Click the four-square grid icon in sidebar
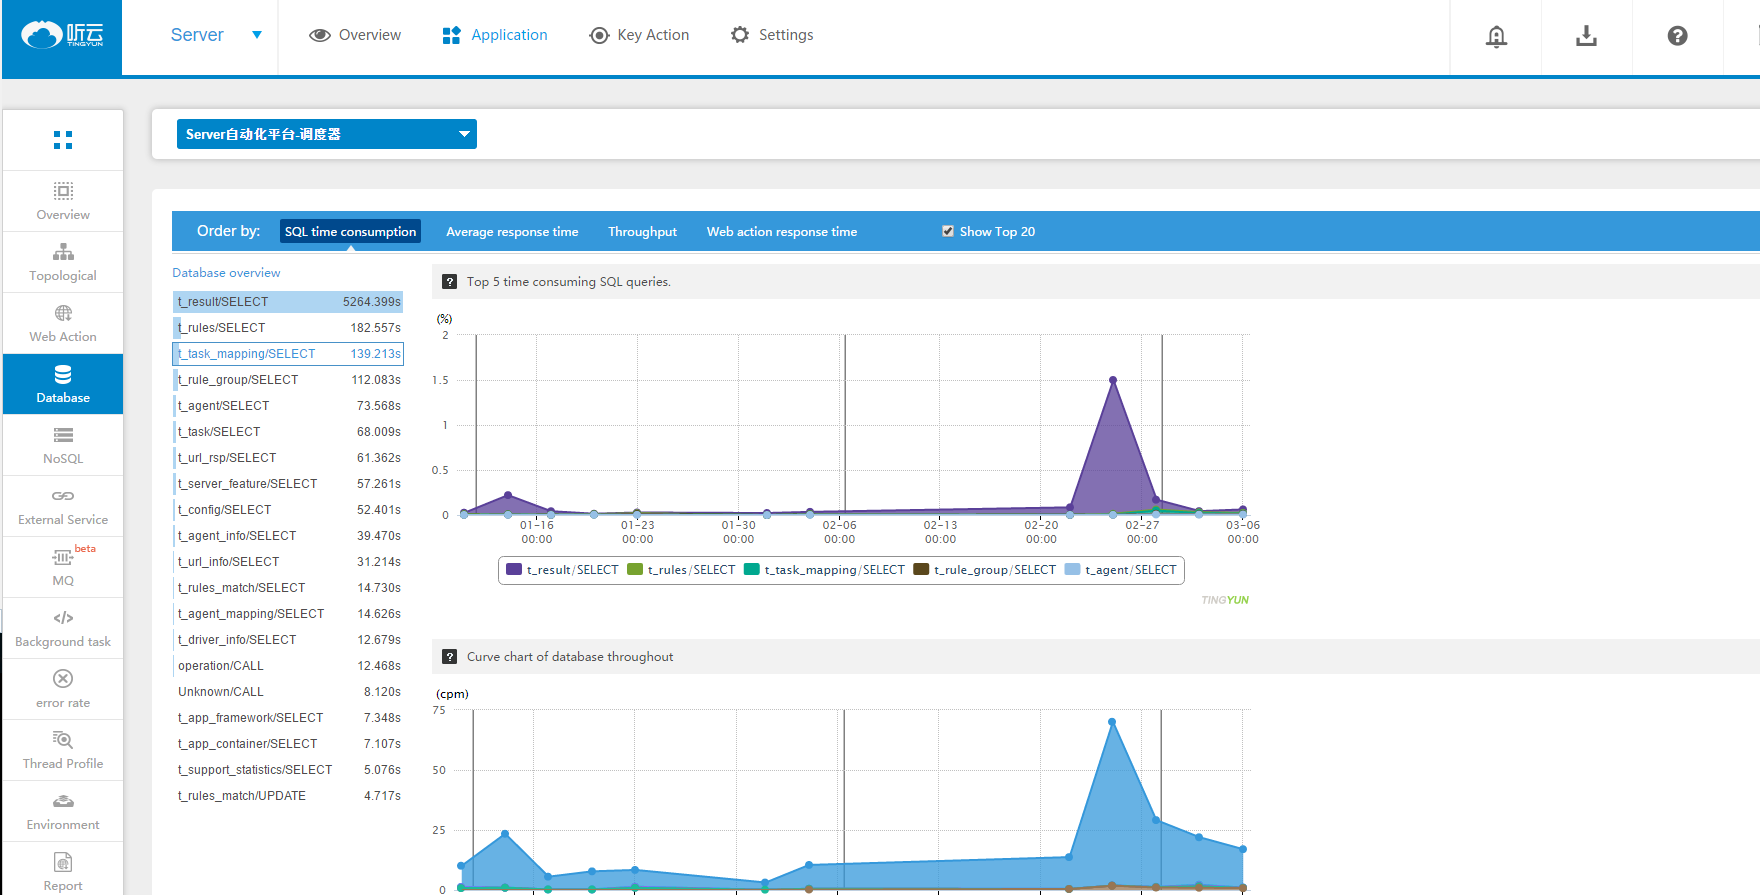1760x895 pixels. point(63,140)
